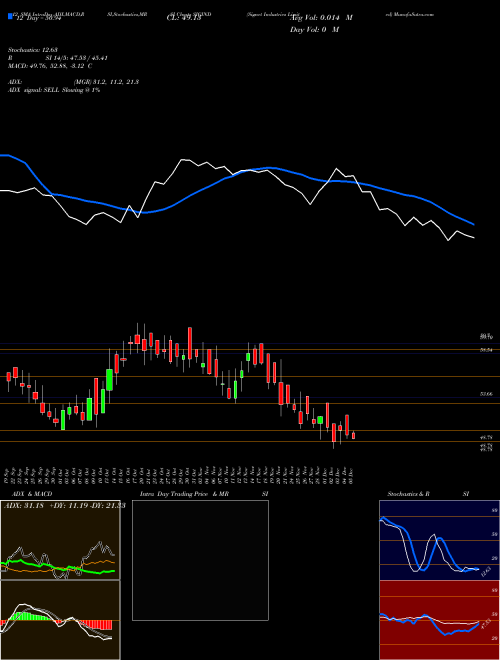Click the 'SI 14/3: 47.53 / 45.41' value
500x660 pixels.
pyautogui.click(x=76, y=58)
